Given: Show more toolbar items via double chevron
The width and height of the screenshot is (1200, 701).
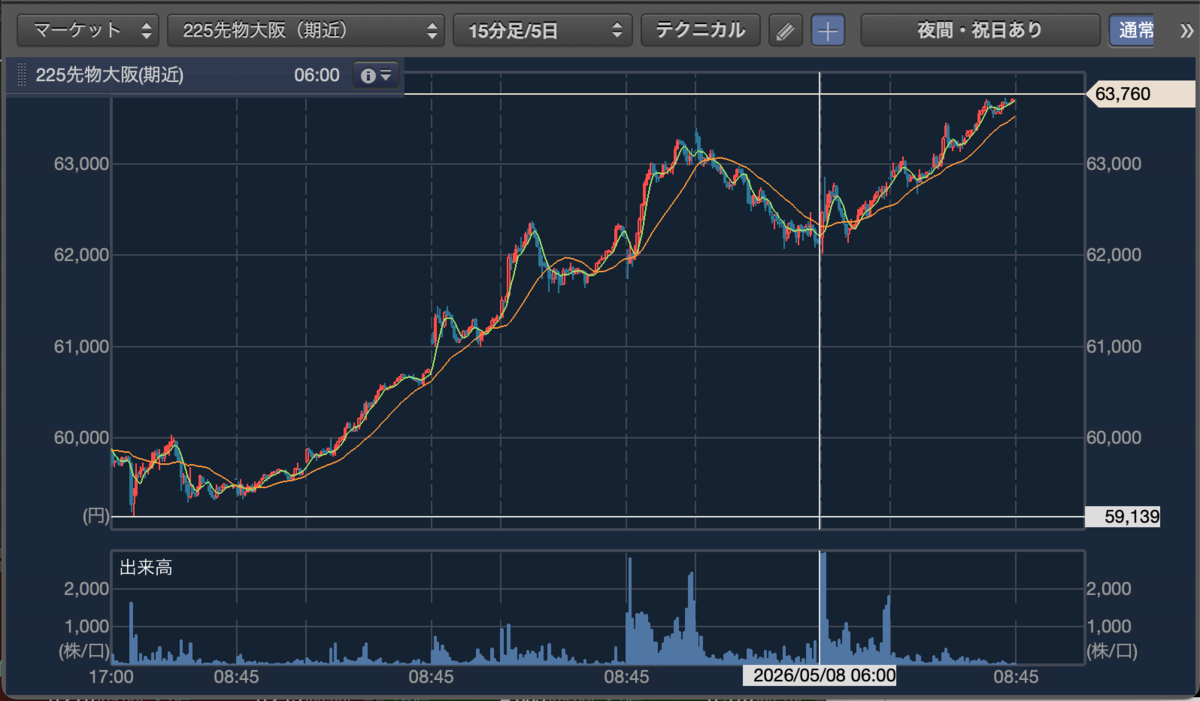Looking at the screenshot, I should [x=1184, y=30].
